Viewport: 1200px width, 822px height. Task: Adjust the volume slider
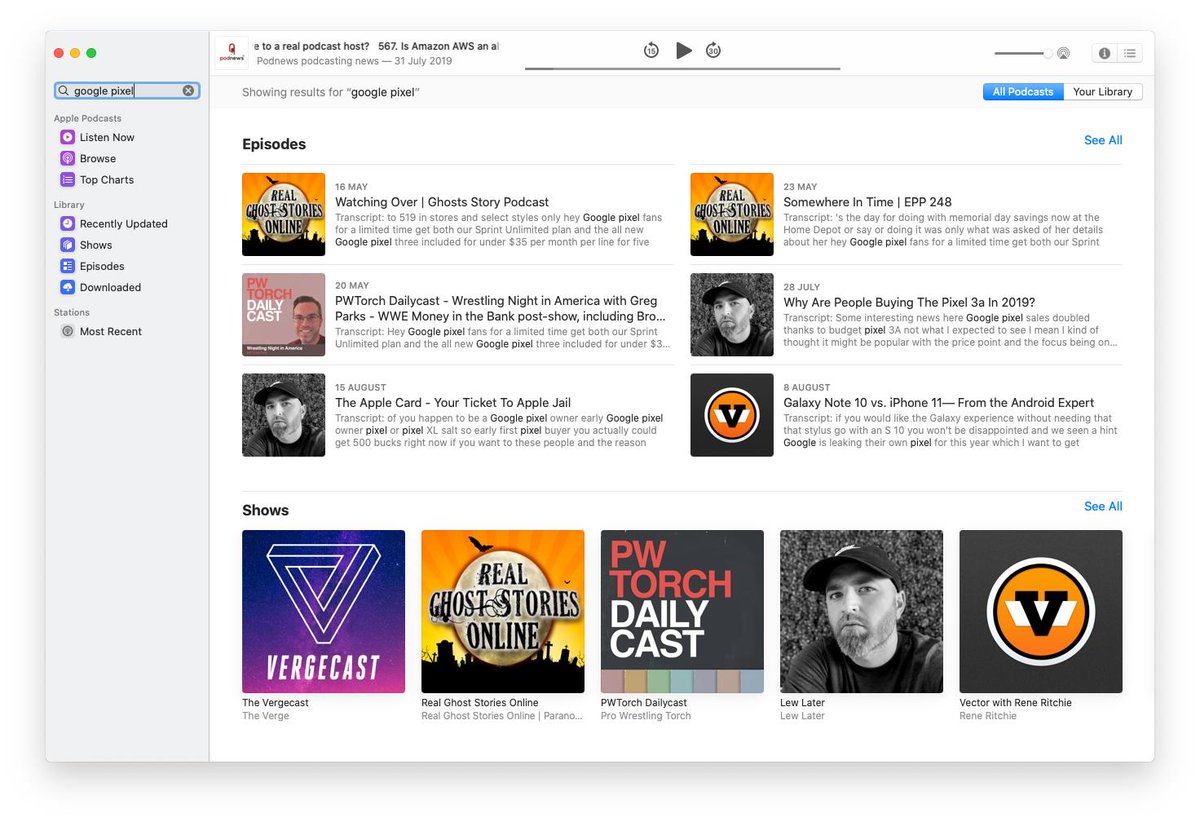point(1022,54)
